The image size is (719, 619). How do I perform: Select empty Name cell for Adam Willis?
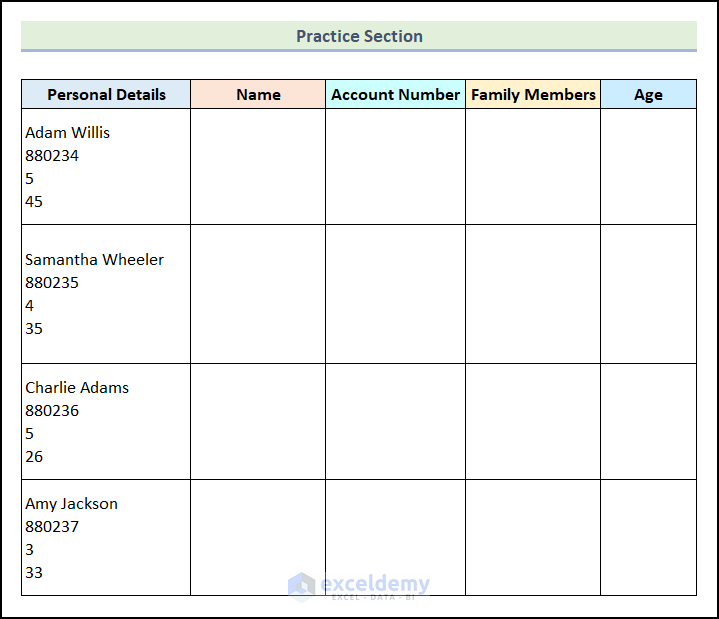pos(258,167)
